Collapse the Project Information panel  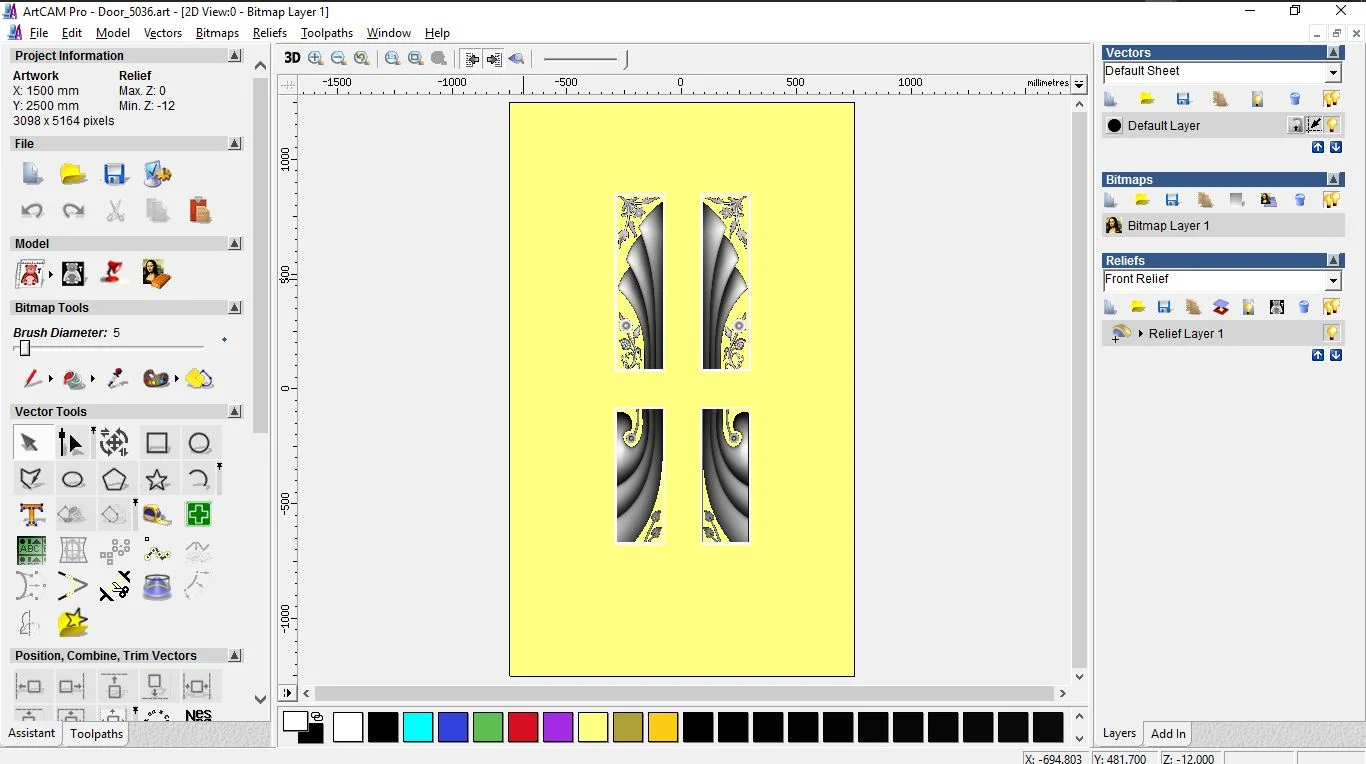point(235,55)
